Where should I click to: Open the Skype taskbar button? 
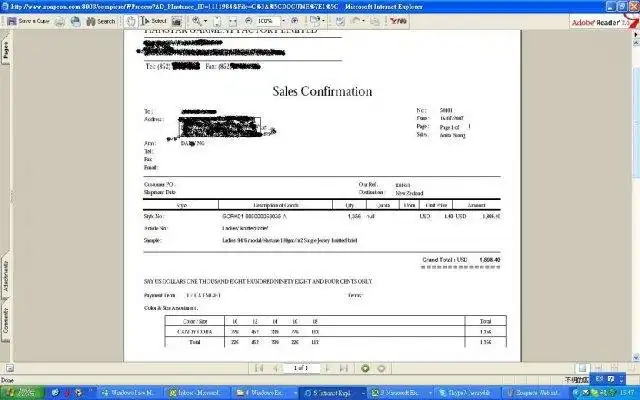[x=467, y=393]
